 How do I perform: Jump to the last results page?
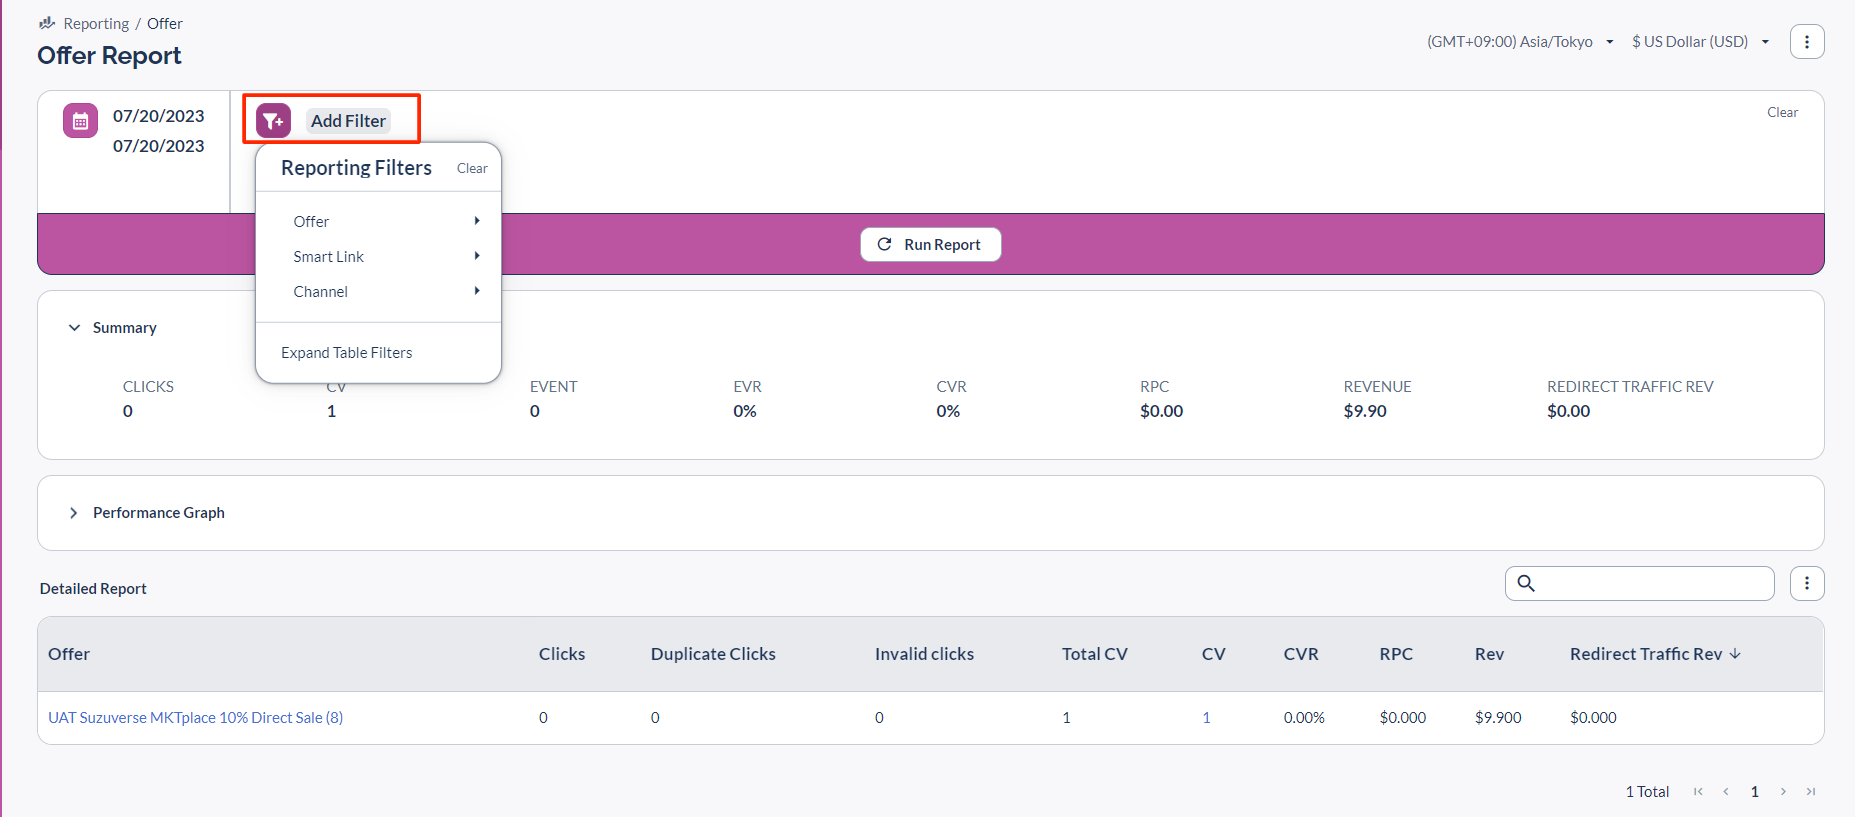click(1811, 791)
